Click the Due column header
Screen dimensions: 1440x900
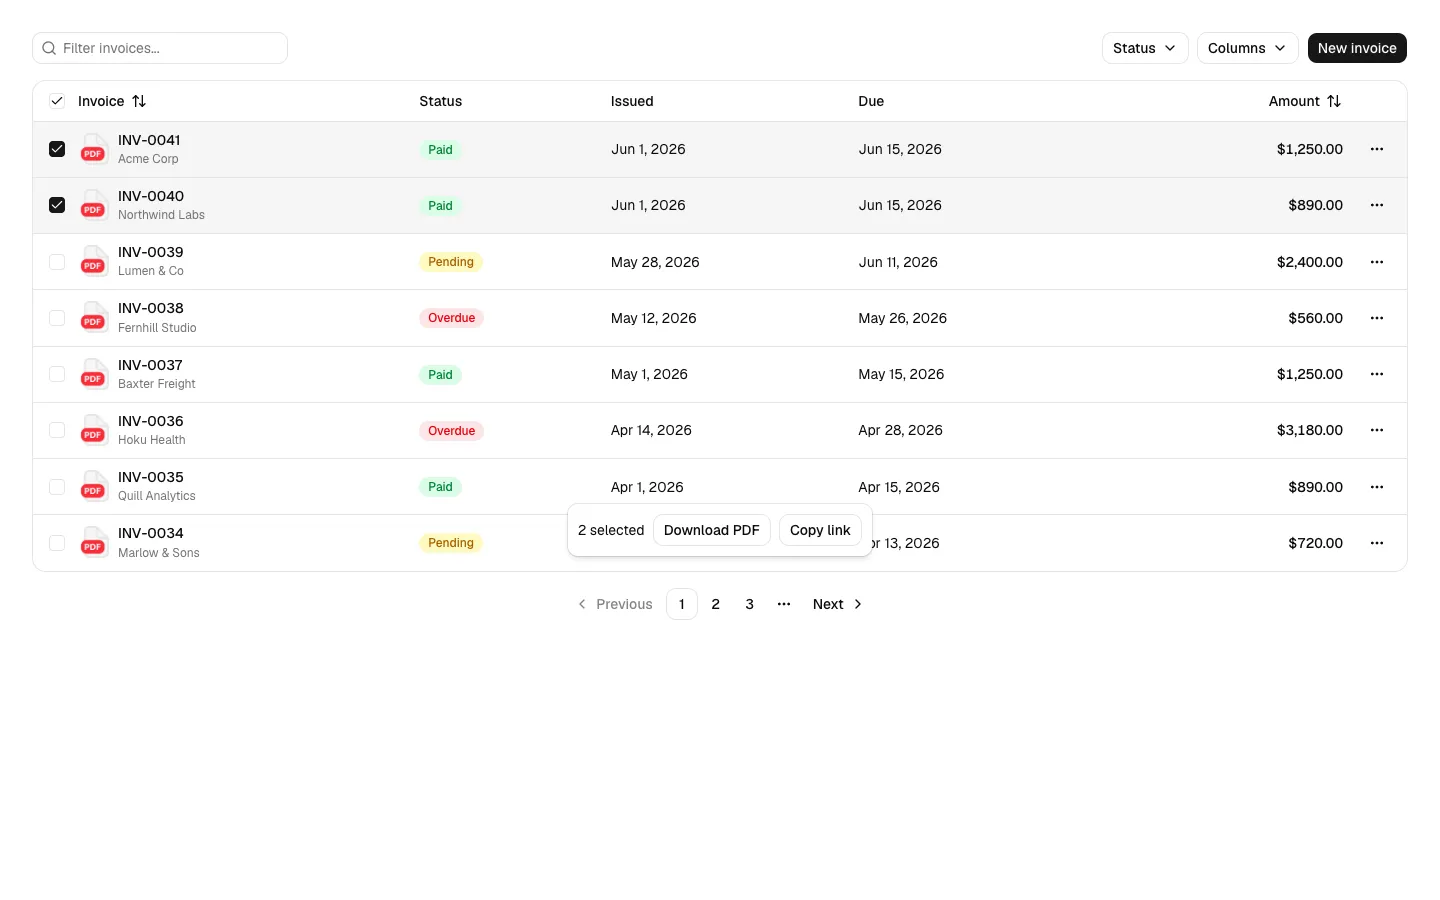click(x=871, y=101)
